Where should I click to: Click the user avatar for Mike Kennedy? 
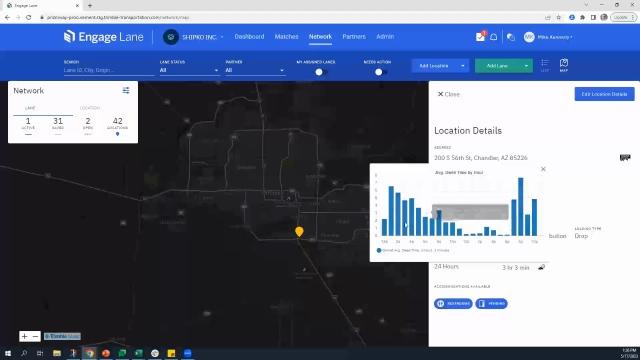click(x=529, y=37)
